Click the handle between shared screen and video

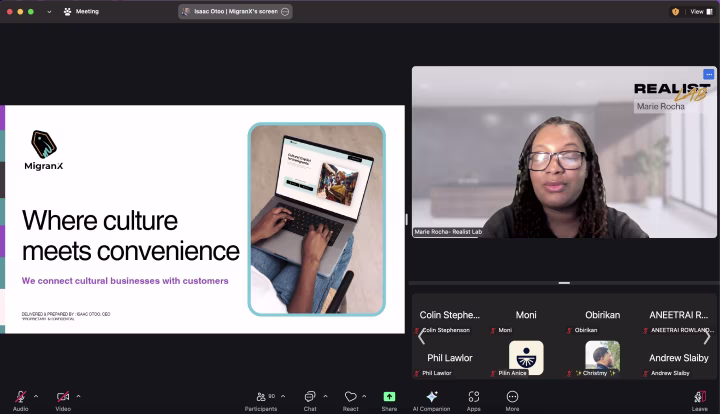(407, 219)
